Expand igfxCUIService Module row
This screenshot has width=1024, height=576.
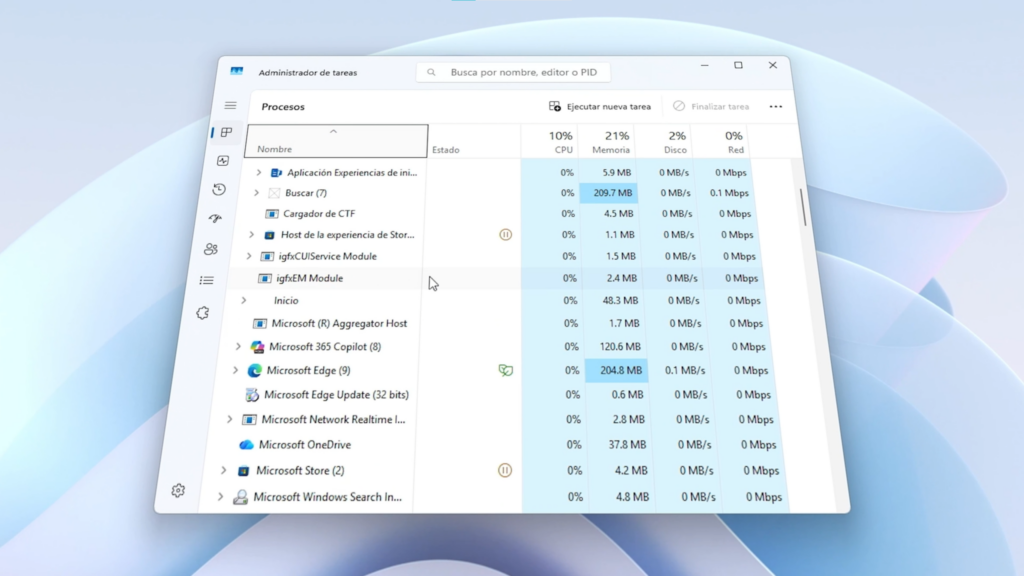tap(249, 256)
